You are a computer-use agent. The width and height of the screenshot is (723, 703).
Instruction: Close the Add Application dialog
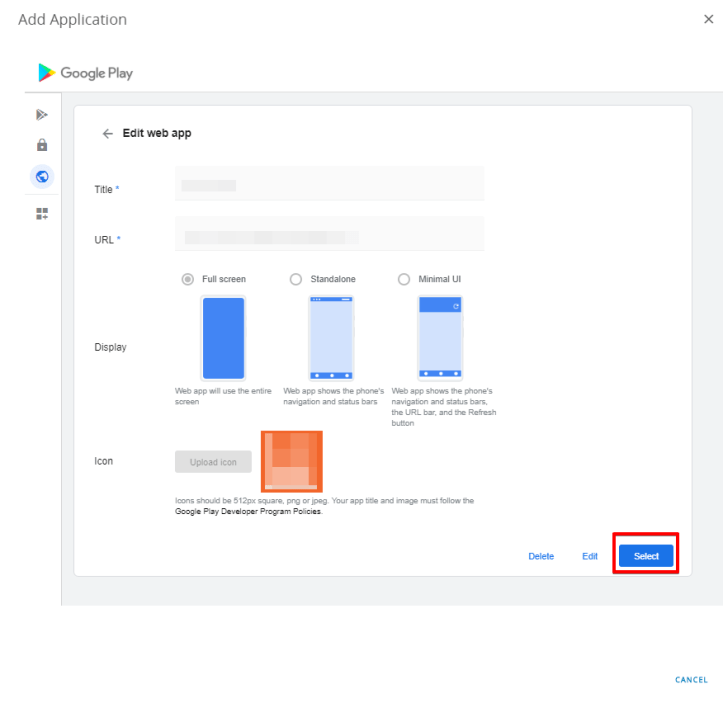[x=709, y=20]
